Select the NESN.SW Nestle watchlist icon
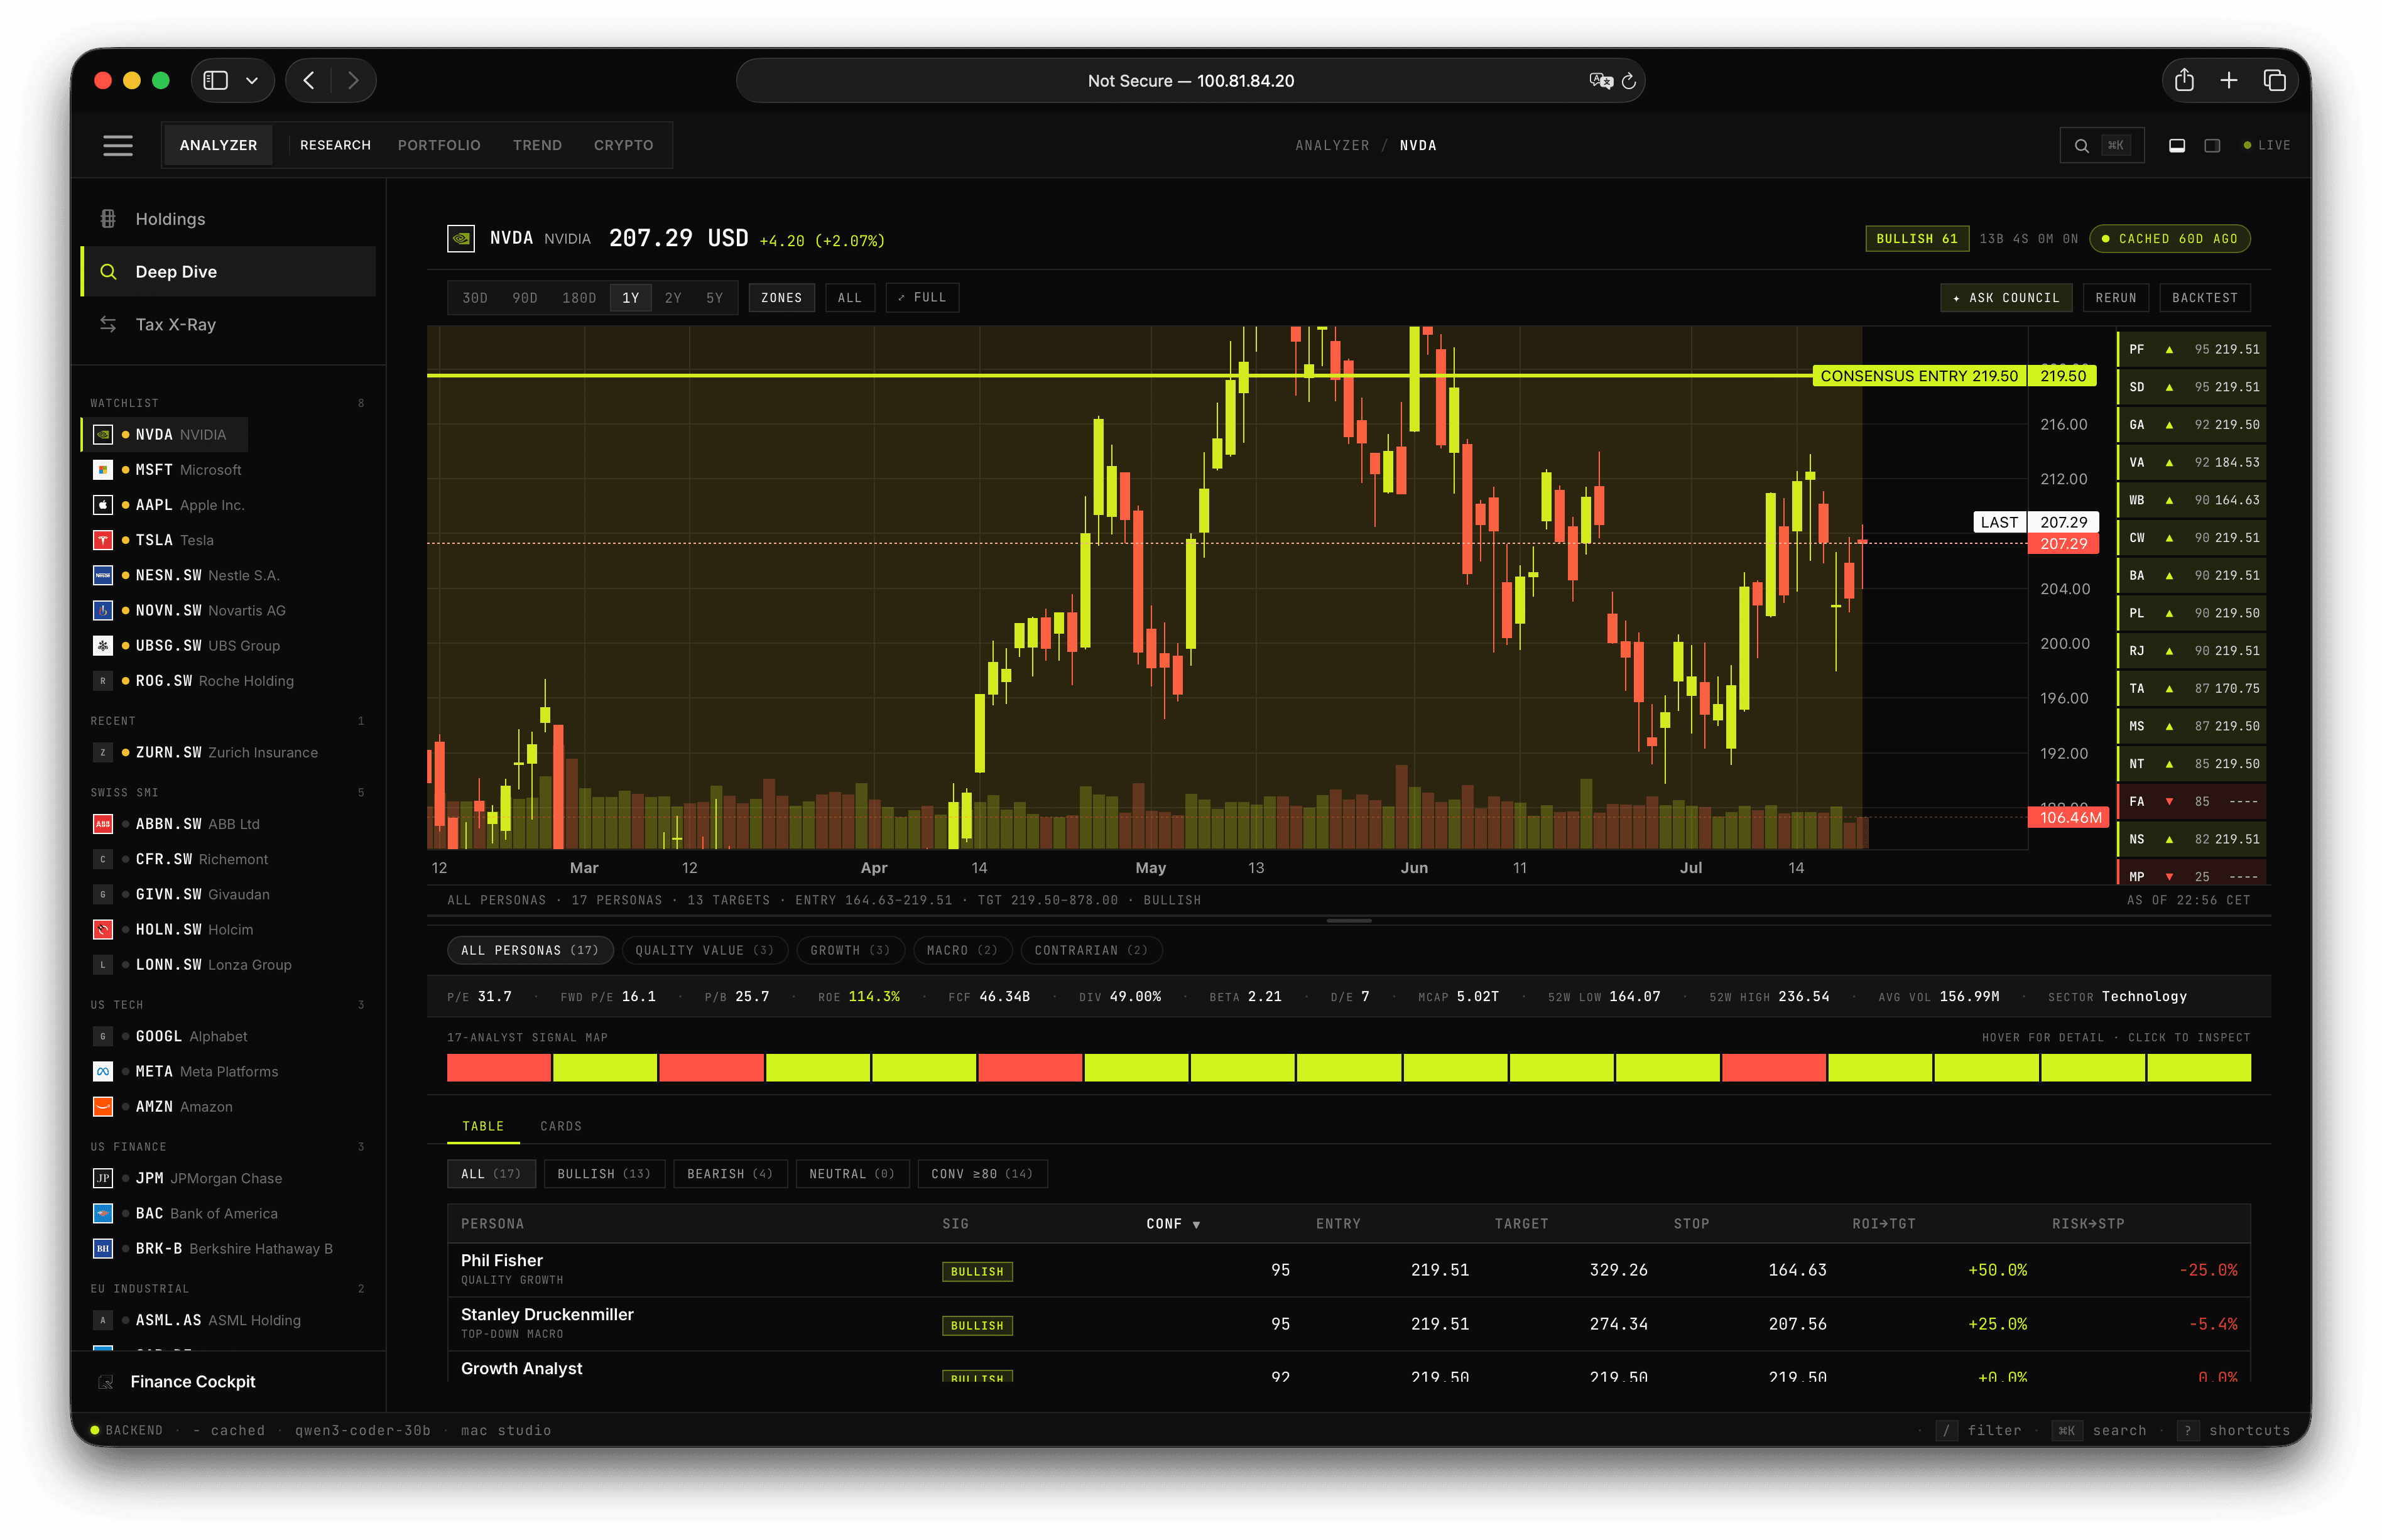 point(103,575)
